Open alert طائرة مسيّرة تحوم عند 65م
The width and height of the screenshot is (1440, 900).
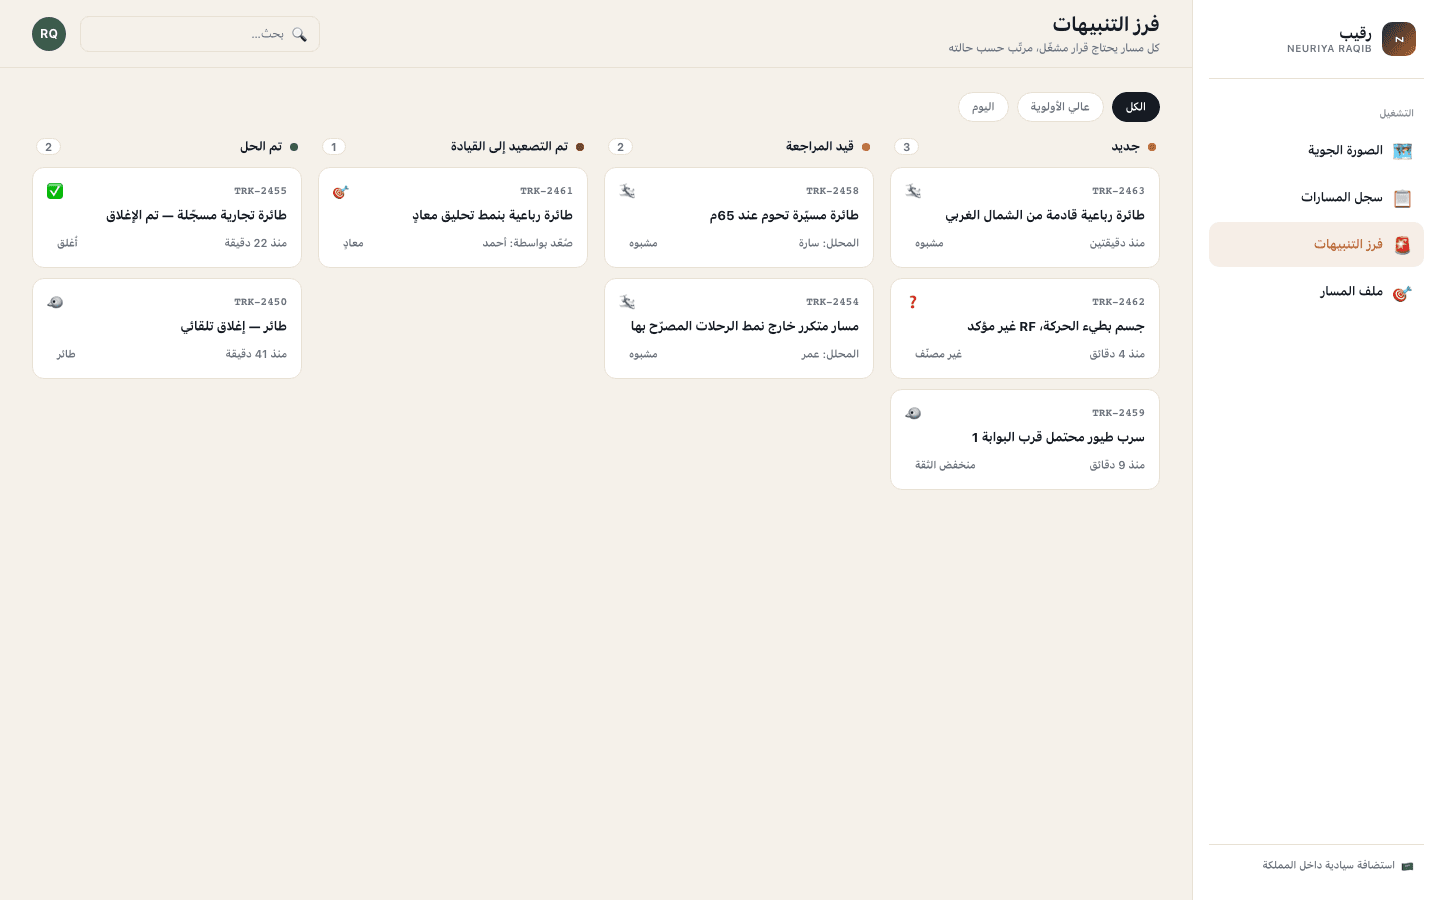click(739, 217)
